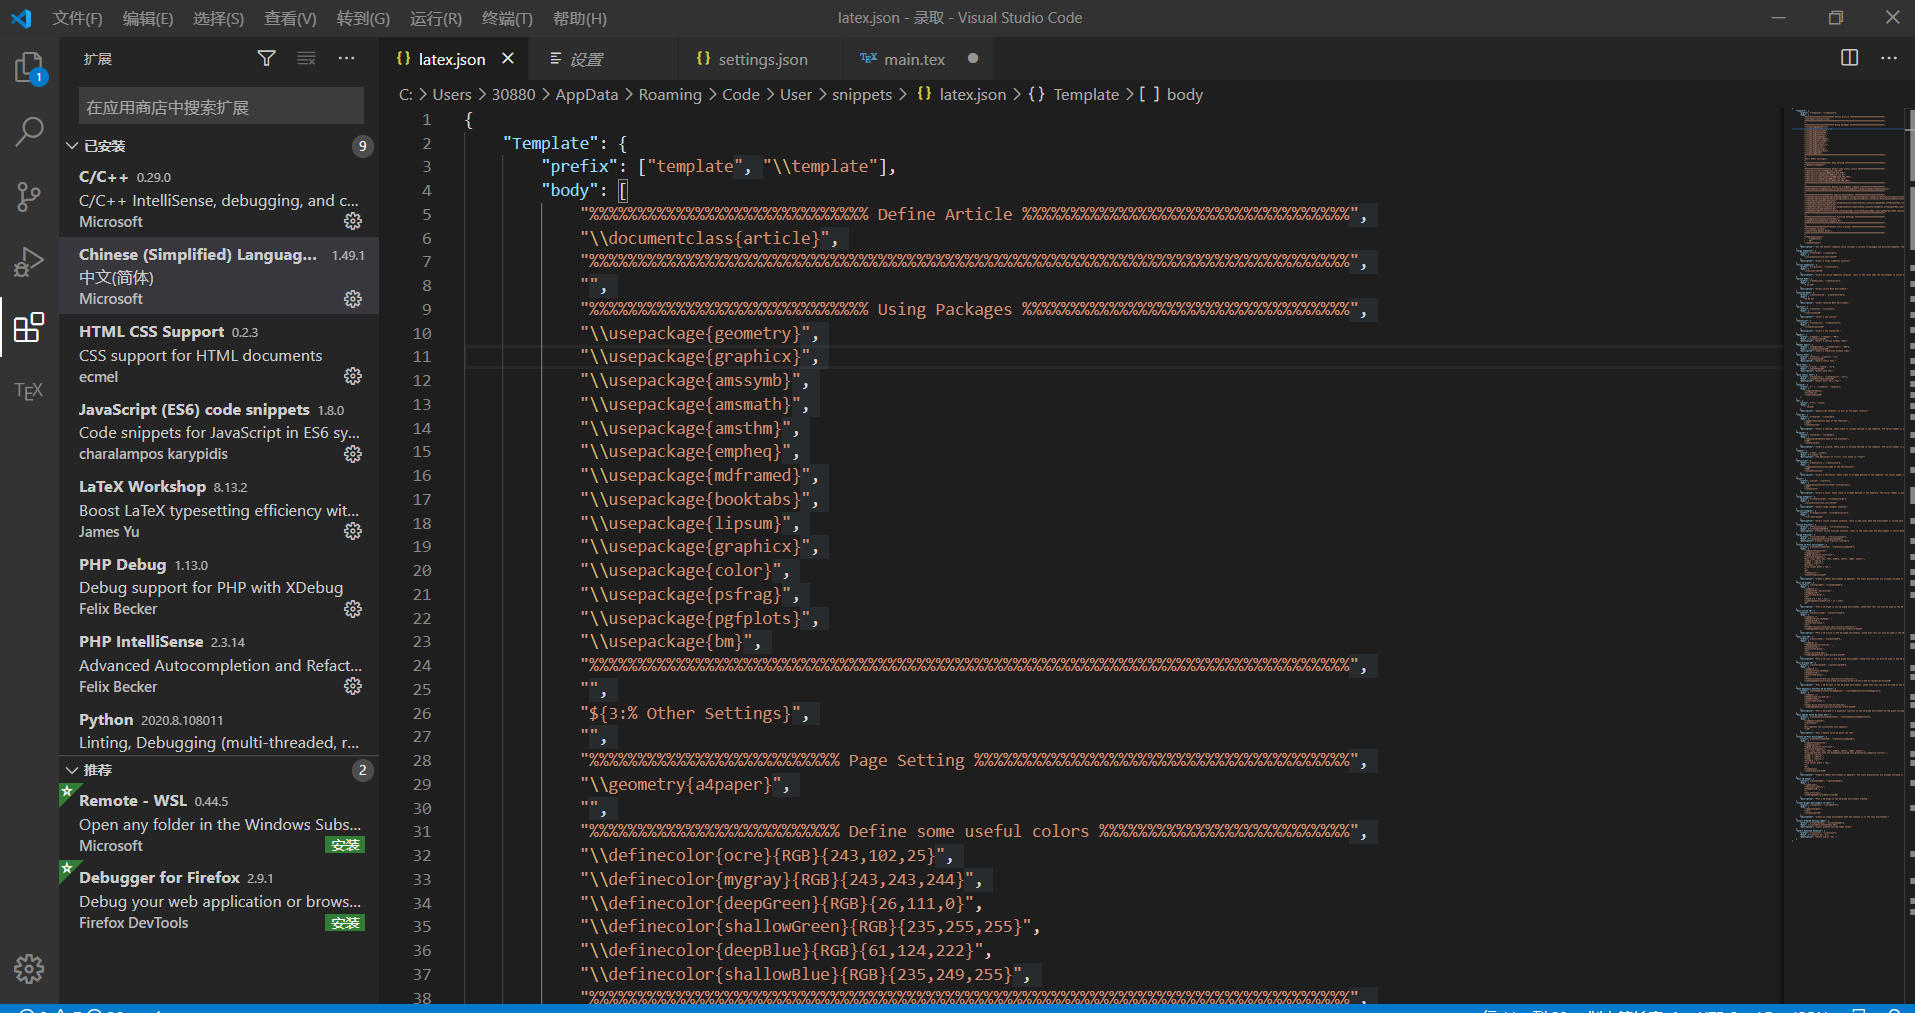Open the Extensions view icon
Viewport: 1915px width, 1013px height.
[x=29, y=326]
